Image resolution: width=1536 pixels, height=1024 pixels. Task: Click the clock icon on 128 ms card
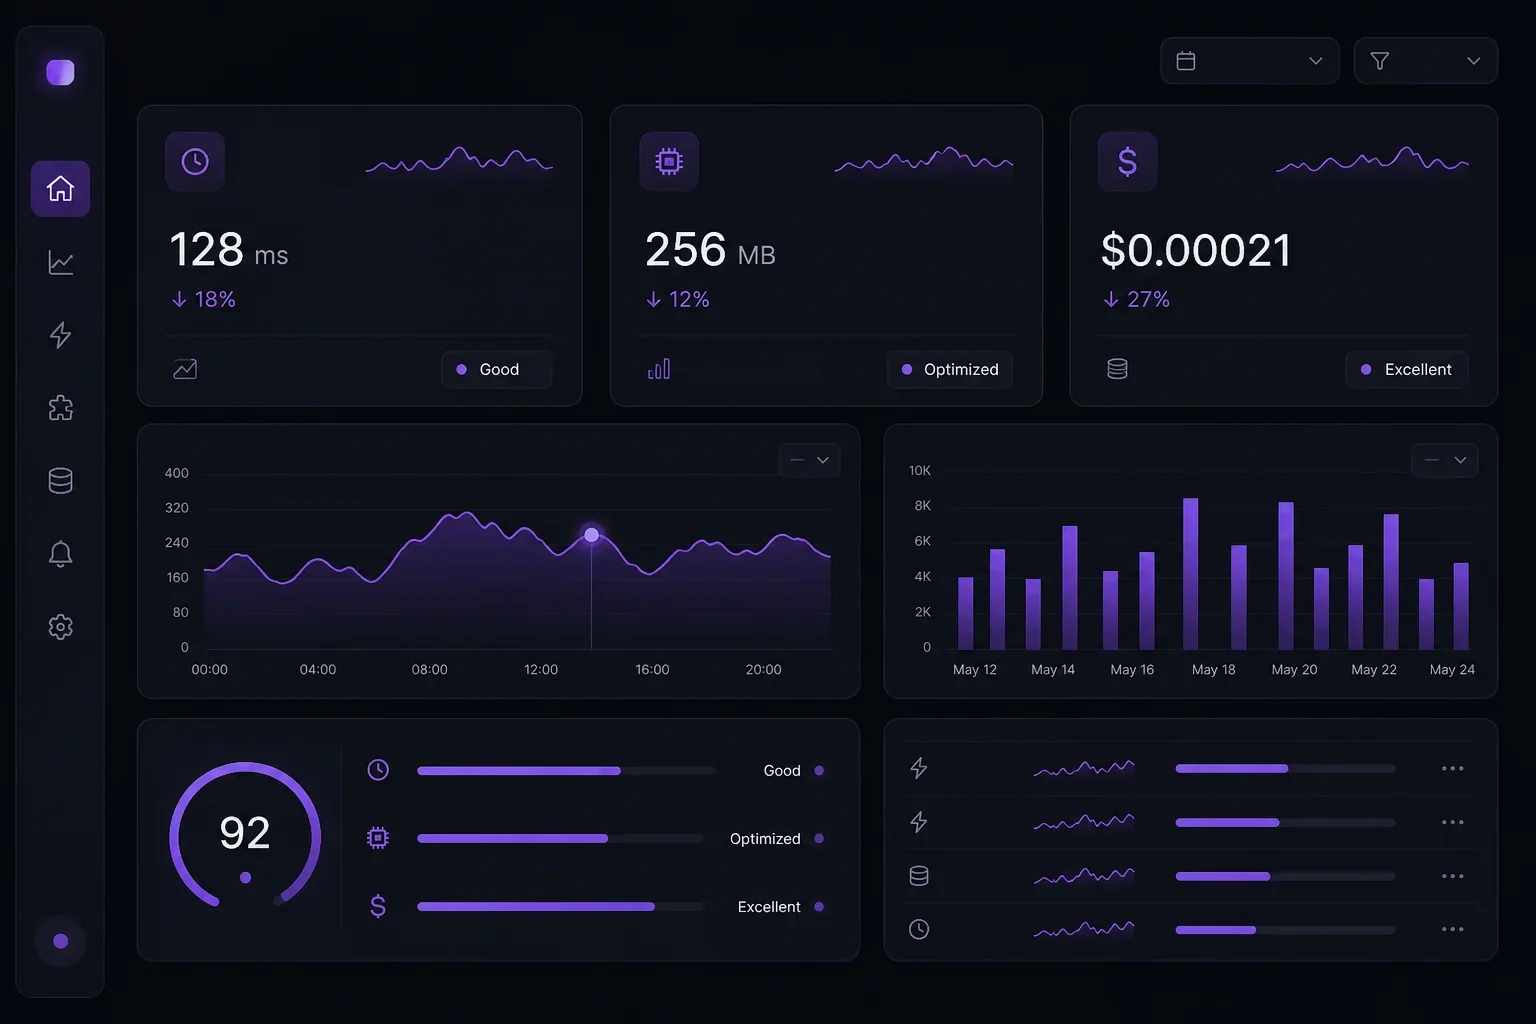195,161
